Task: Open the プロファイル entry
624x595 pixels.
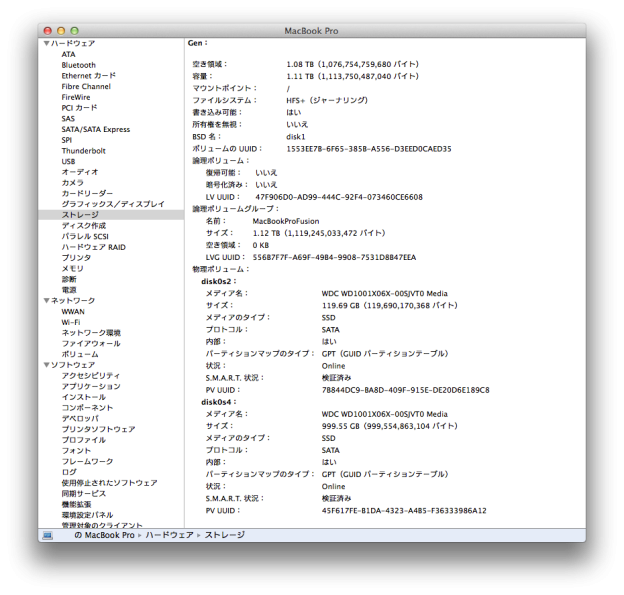Action: pos(84,440)
